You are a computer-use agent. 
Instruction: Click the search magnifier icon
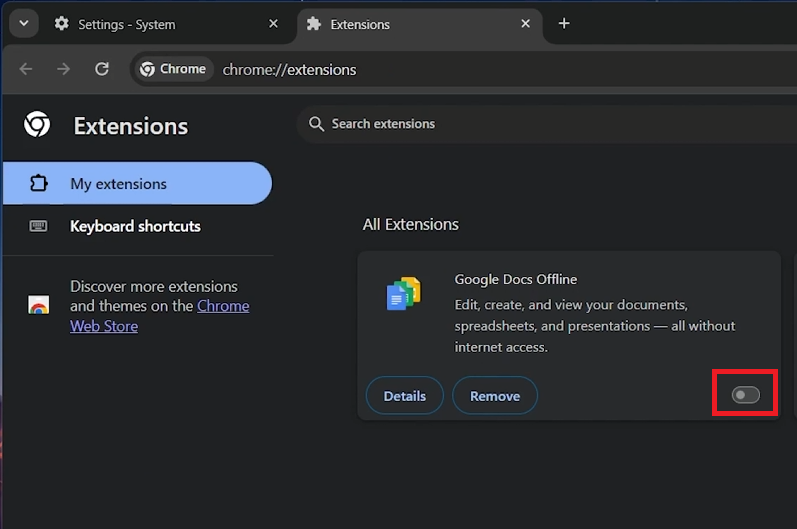[316, 124]
